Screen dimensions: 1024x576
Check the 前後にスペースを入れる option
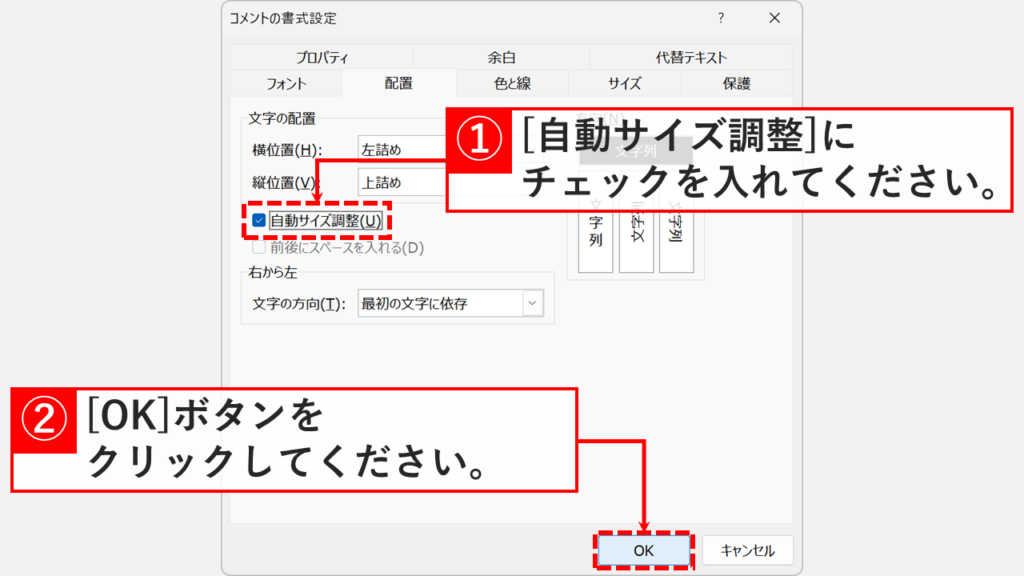(x=259, y=248)
